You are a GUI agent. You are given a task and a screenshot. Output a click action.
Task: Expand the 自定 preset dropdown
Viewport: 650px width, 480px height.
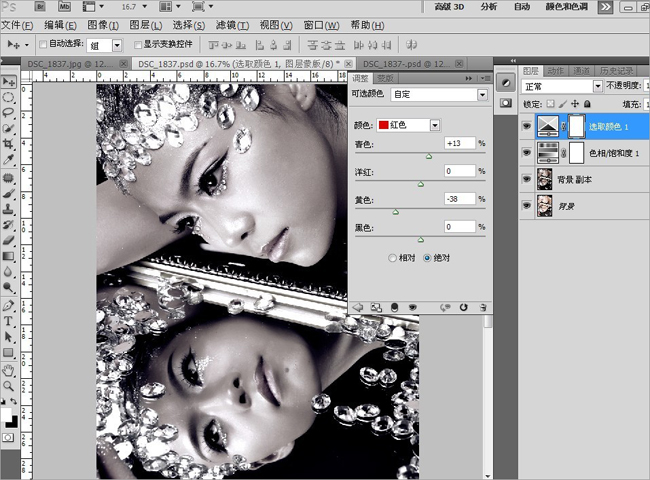click(482, 94)
